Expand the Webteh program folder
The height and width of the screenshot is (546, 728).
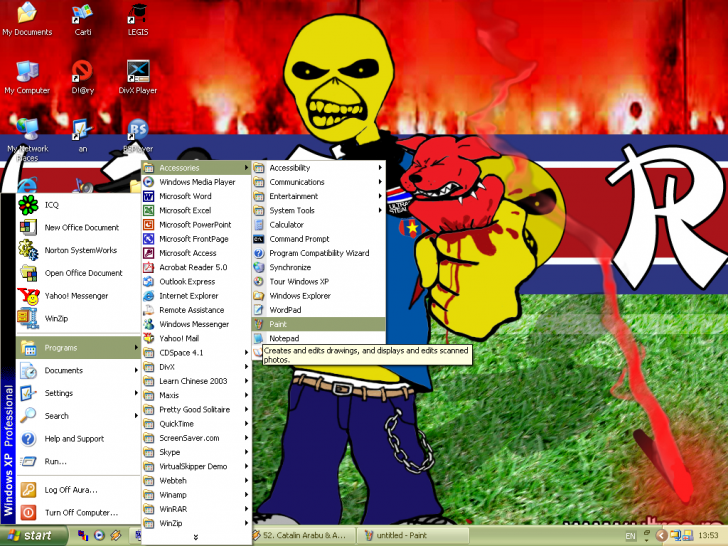196,481
